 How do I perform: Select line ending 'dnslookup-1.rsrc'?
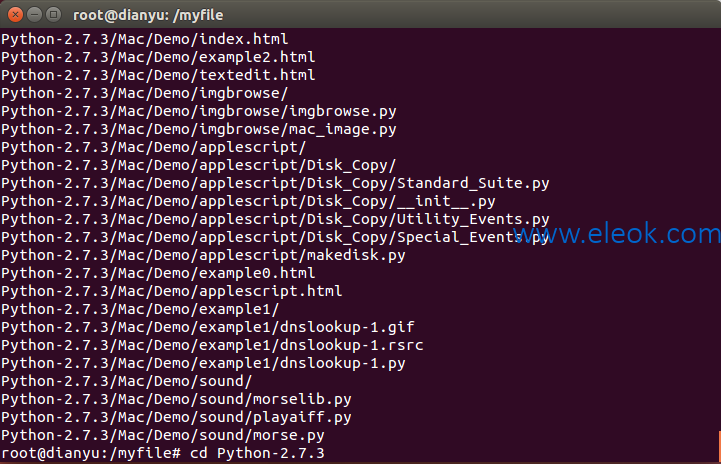[212, 345]
